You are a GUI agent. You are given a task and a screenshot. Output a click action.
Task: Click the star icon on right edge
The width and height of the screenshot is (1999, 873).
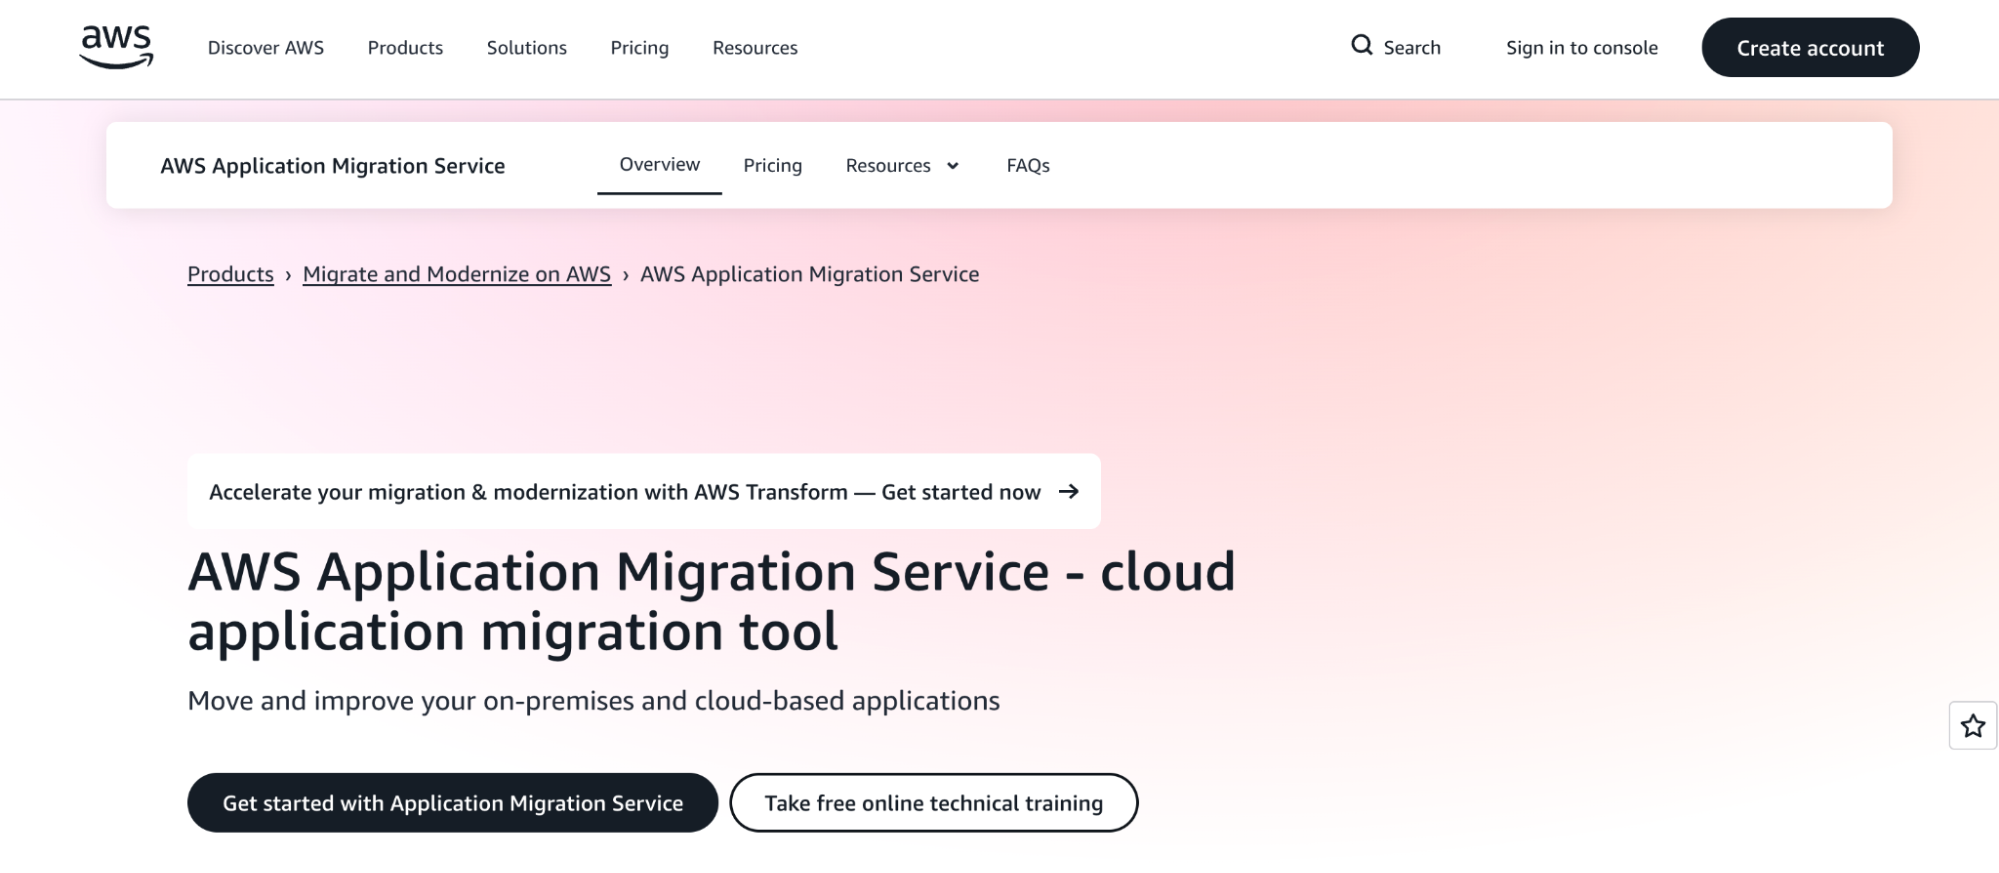click(x=1972, y=726)
